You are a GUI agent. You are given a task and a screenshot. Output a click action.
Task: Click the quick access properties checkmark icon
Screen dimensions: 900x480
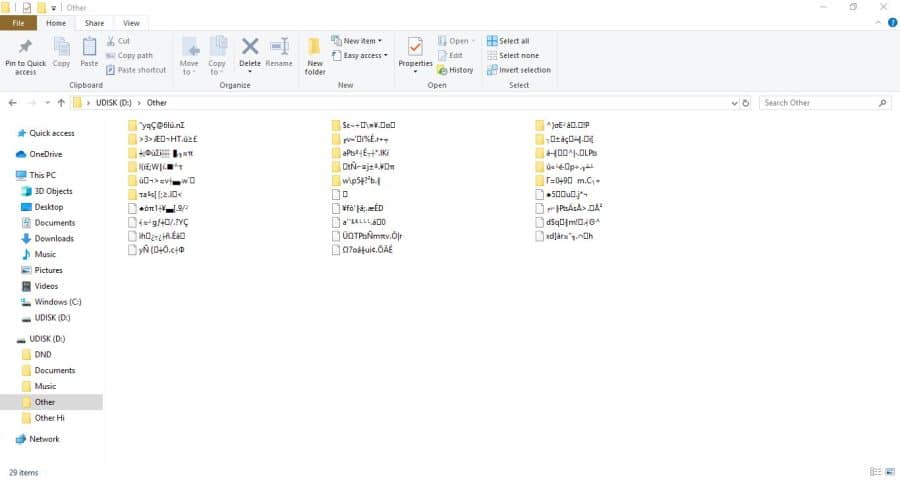tap(26, 7)
